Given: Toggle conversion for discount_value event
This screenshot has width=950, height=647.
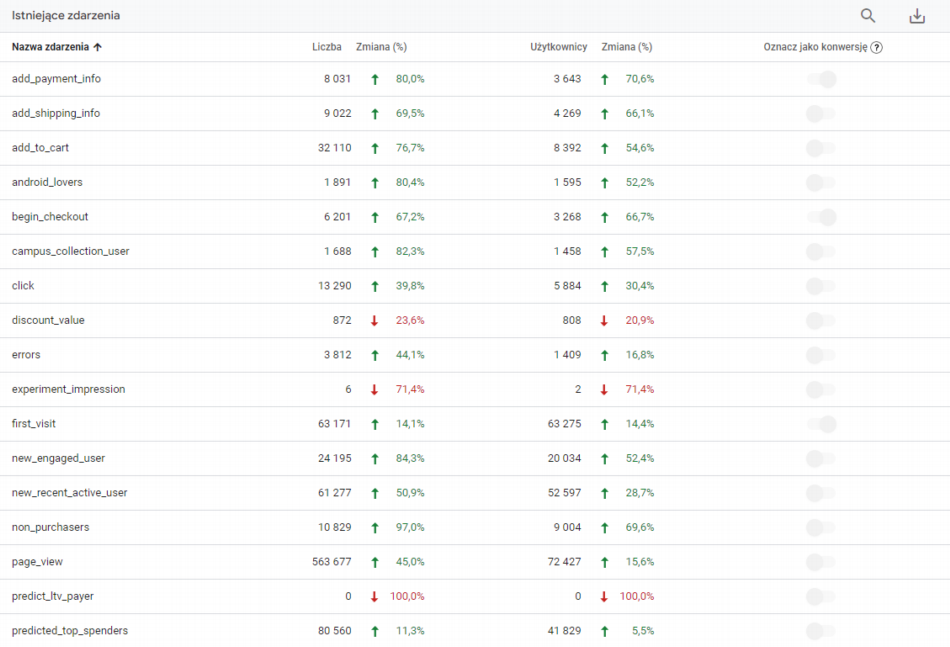Looking at the screenshot, I should 821,320.
